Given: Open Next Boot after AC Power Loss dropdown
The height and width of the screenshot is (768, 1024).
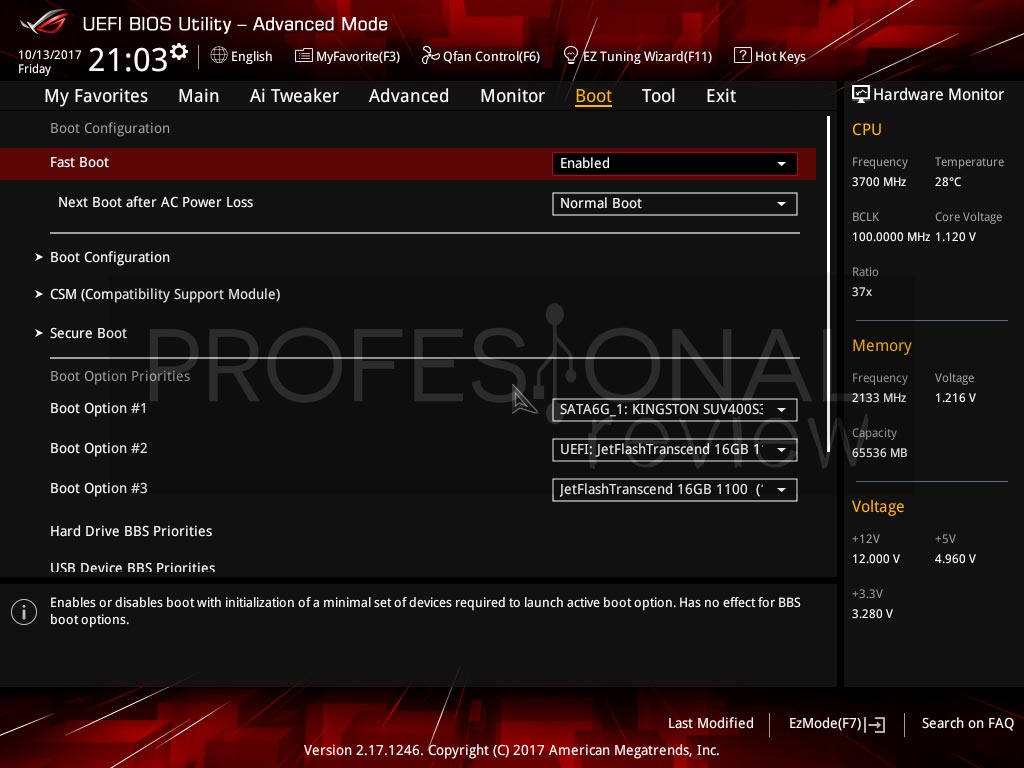Looking at the screenshot, I should pos(675,204).
